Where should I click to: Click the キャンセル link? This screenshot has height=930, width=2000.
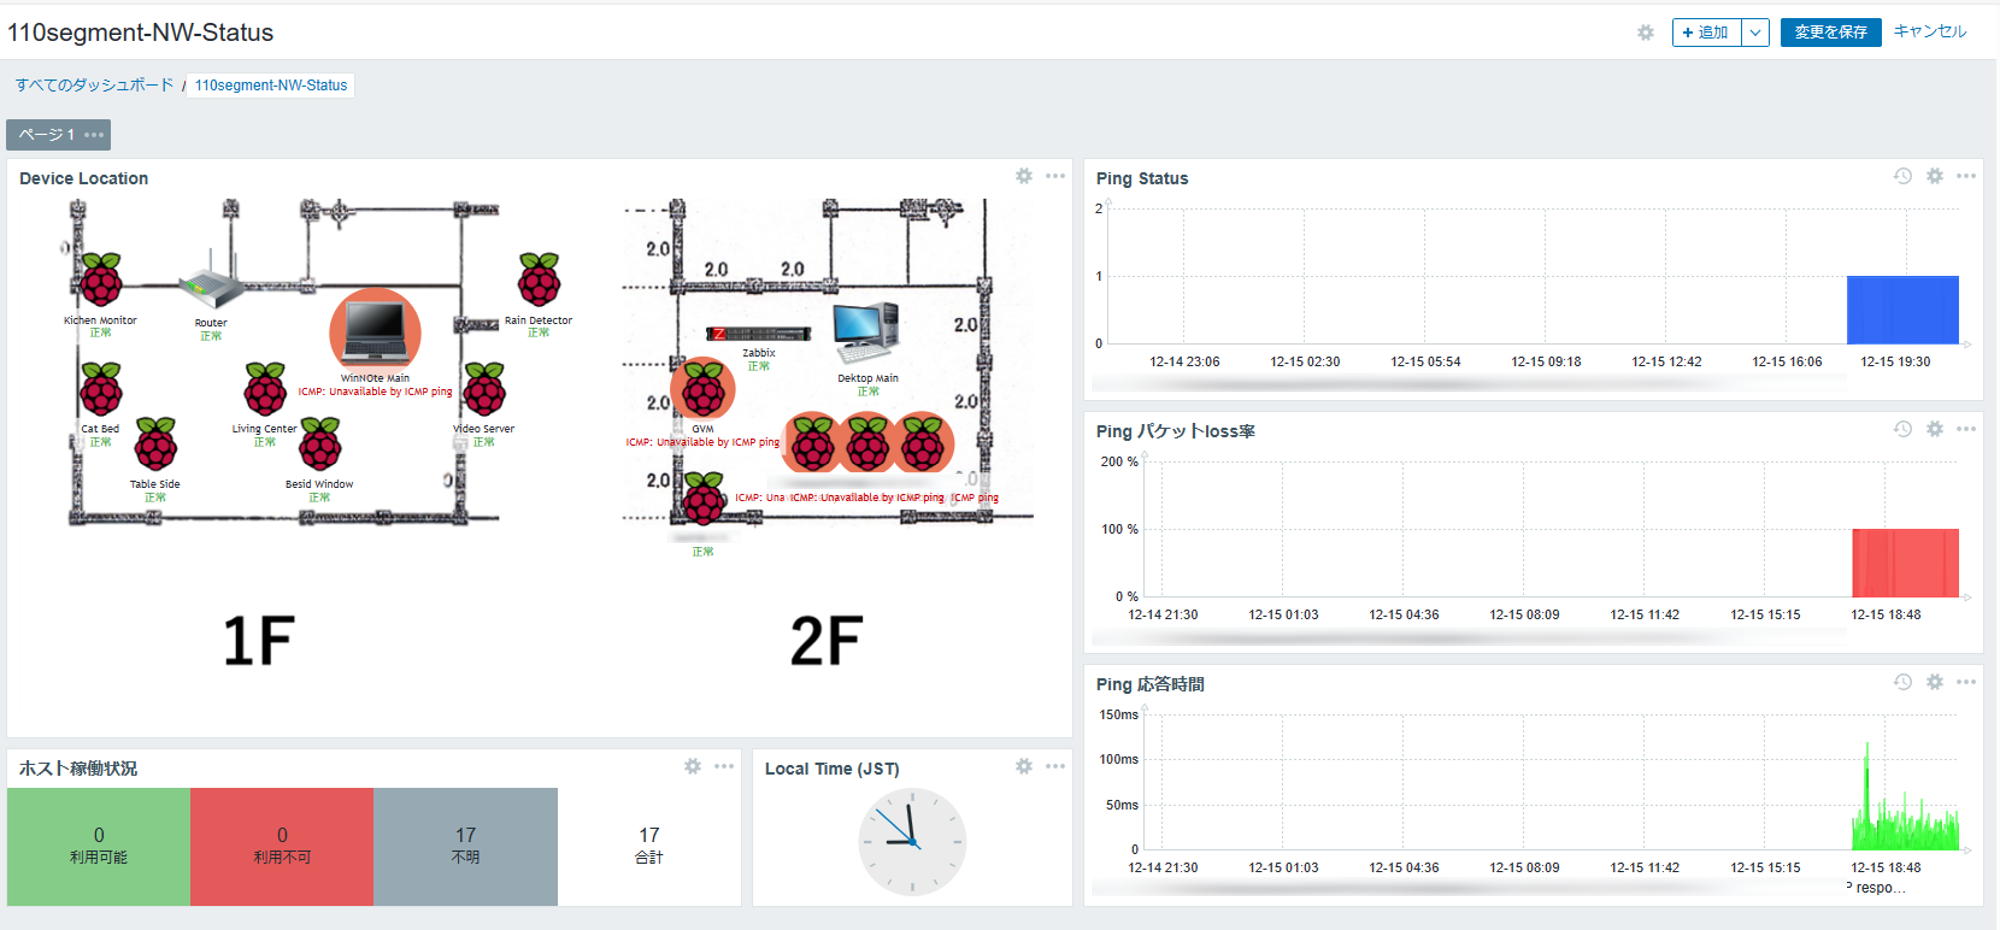point(1930,31)
